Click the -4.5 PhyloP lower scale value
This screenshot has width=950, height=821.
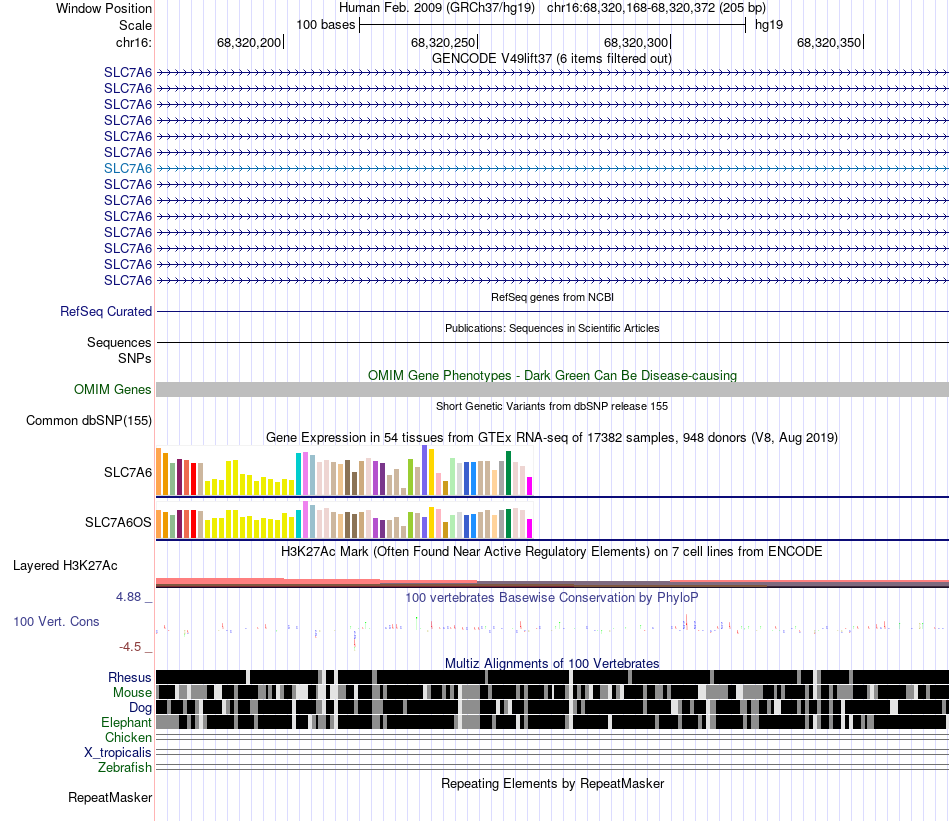tap(130, 647)
